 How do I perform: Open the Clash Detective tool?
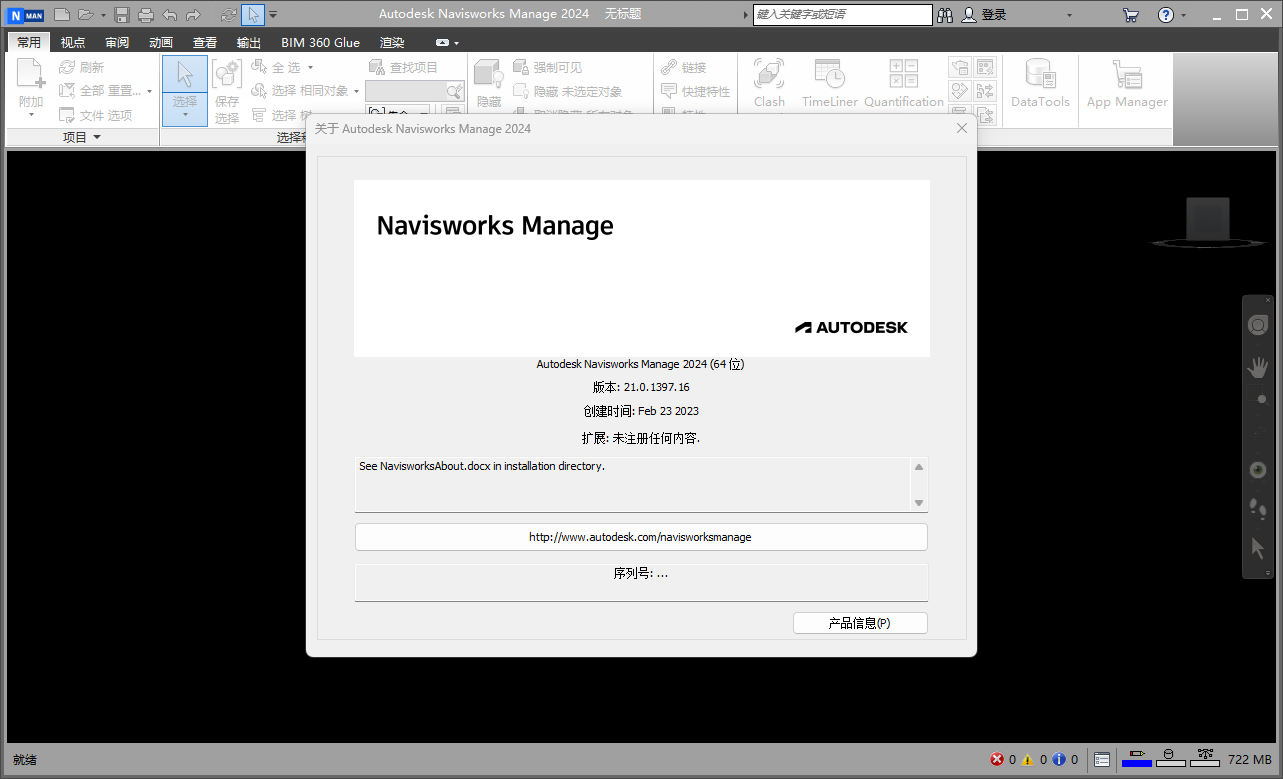point(769,83)
